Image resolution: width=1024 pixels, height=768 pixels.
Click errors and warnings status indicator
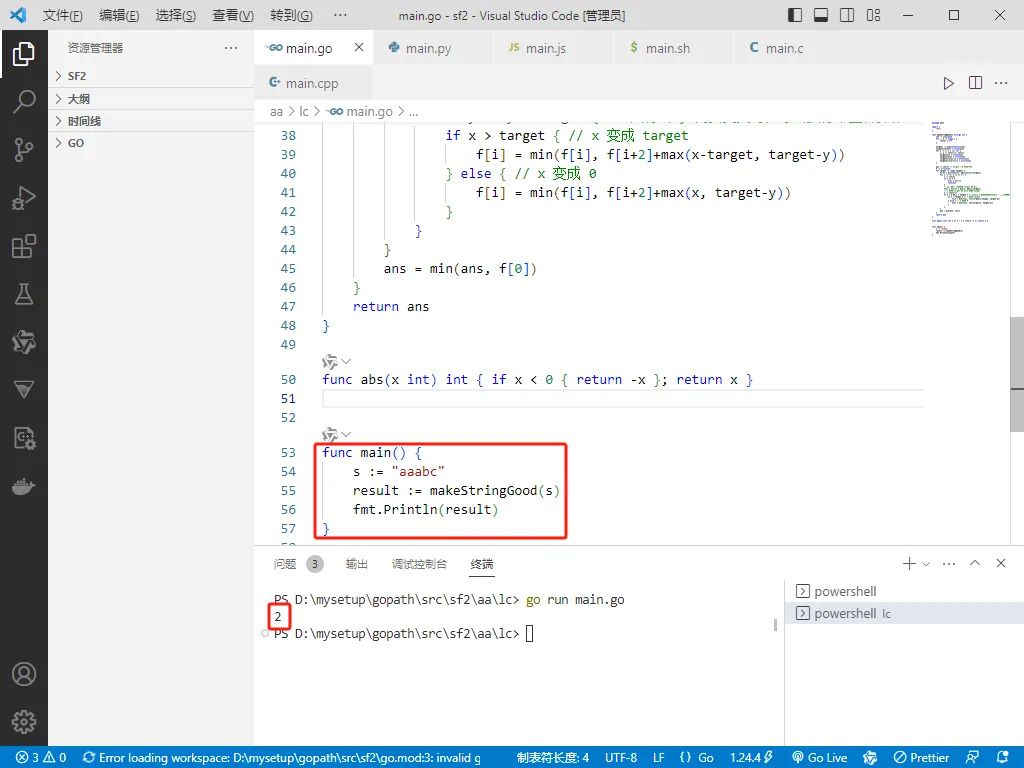pyautogui.click(x=40, y=758)
